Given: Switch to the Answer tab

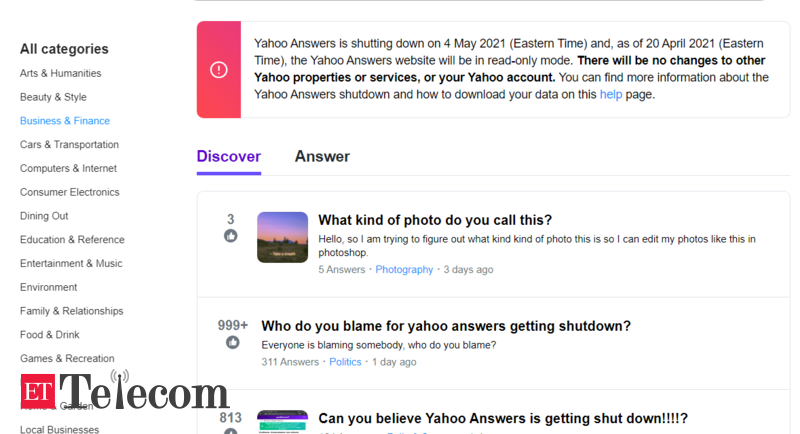Looking at the screenshot, I should click(322, 156).
